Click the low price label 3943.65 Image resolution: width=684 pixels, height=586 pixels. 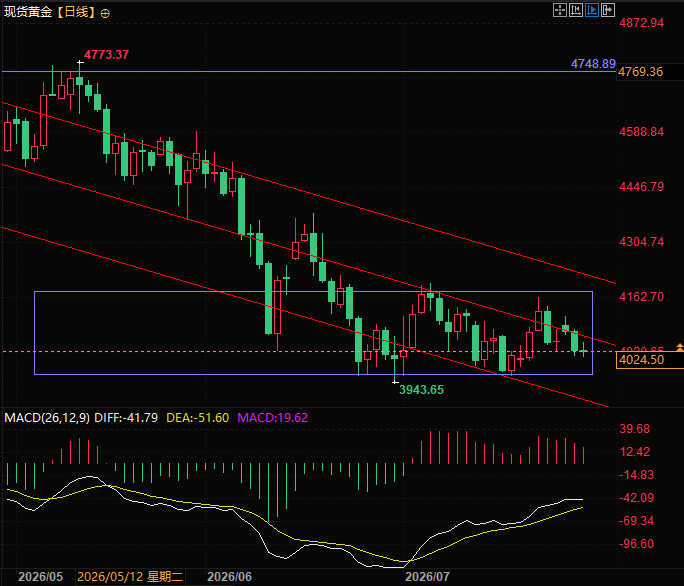(x=421, y=390)
